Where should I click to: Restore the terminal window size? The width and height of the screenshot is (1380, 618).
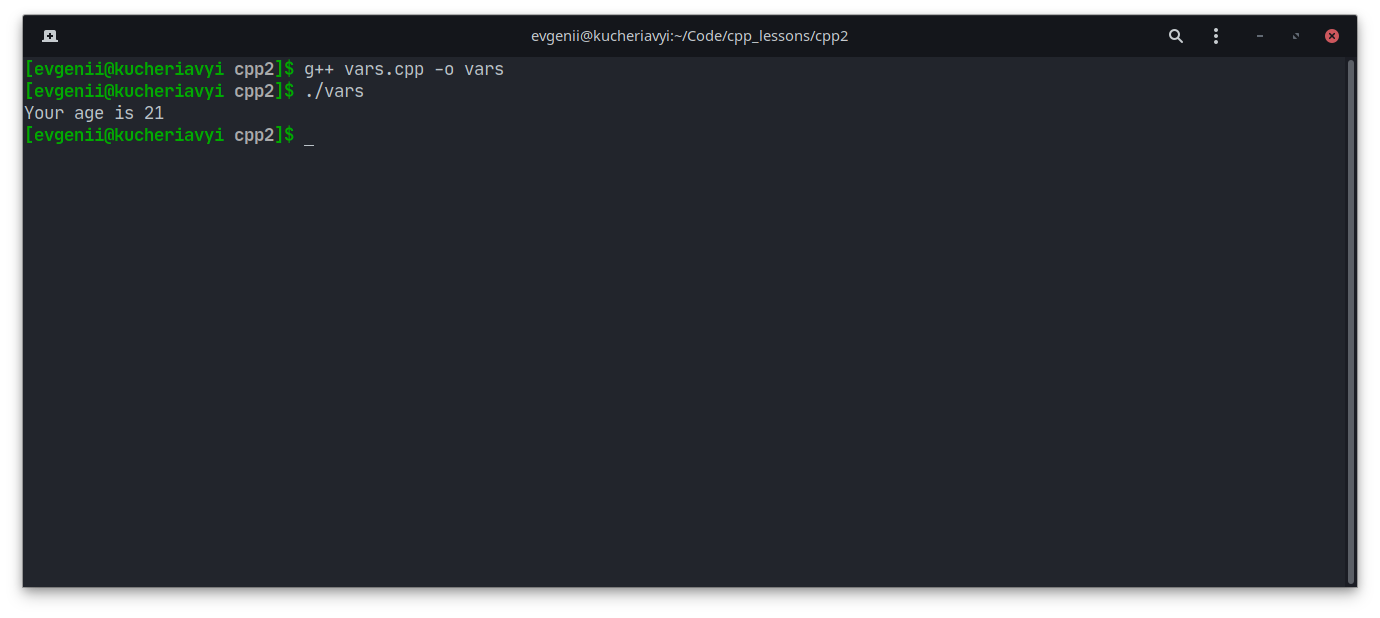point(1296,36)
